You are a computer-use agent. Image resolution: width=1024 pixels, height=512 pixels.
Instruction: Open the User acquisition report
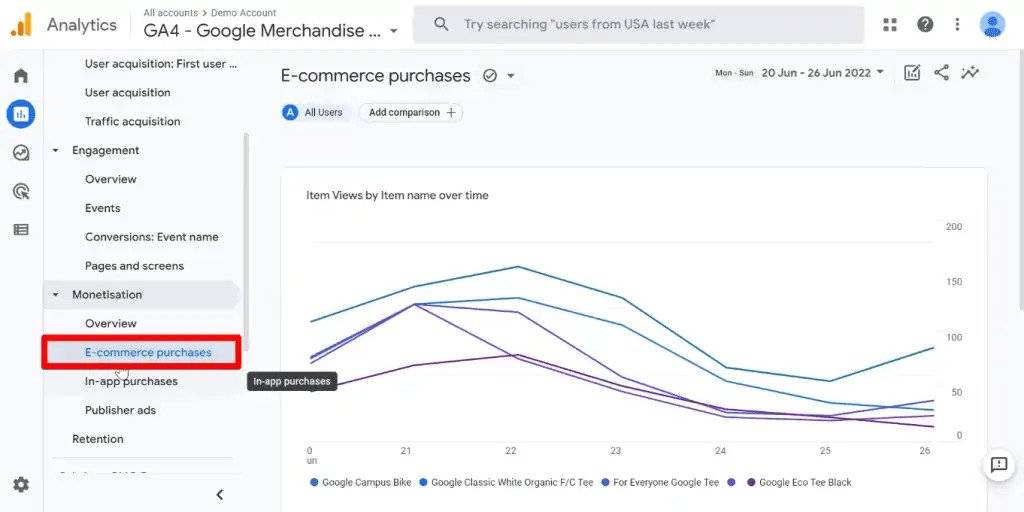tap(127, 92)
